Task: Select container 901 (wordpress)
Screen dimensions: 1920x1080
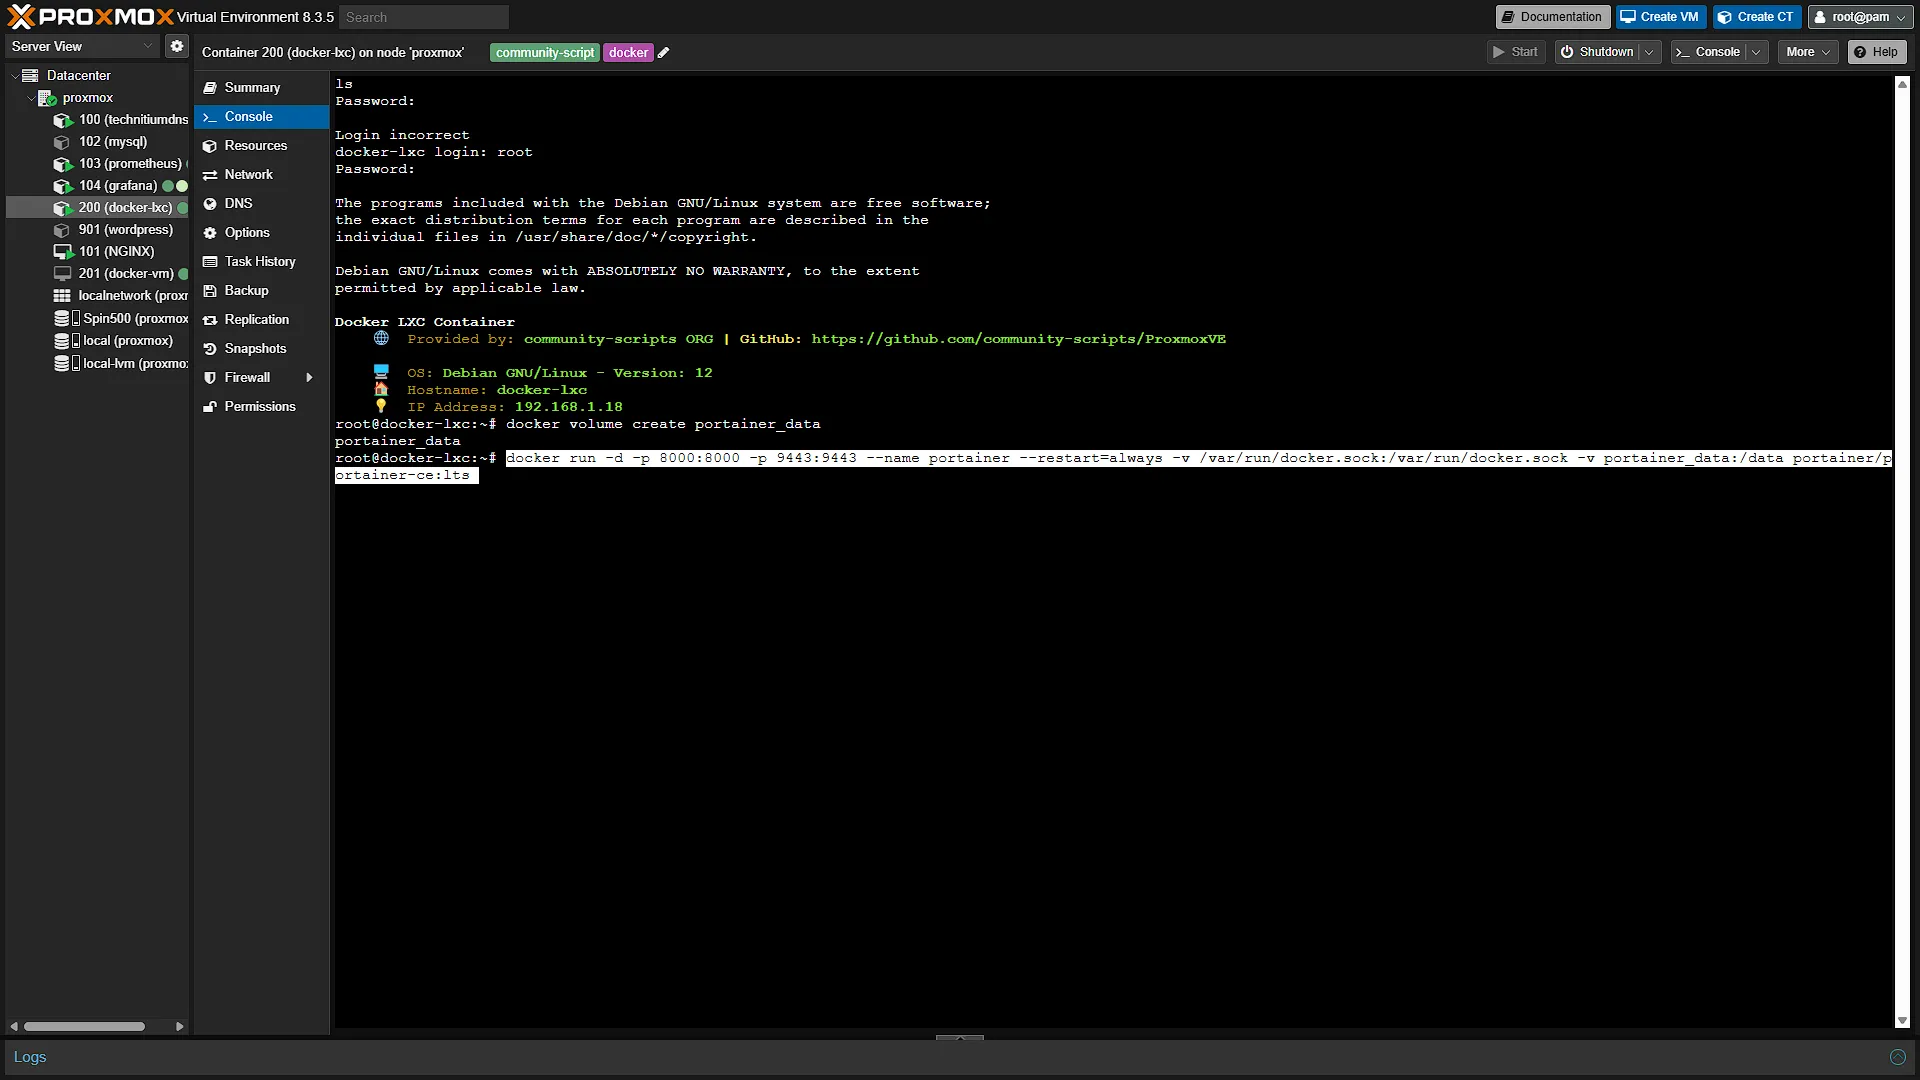Action: 113,229
